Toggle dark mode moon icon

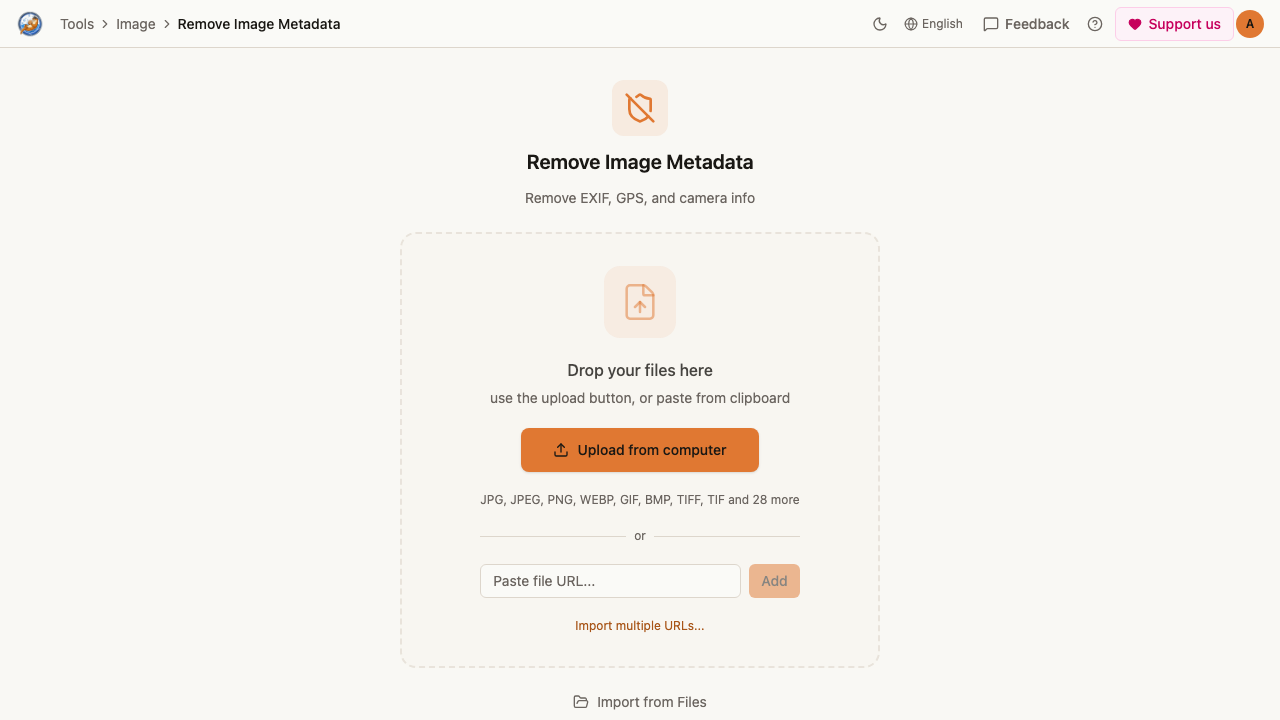coord(880,24)
